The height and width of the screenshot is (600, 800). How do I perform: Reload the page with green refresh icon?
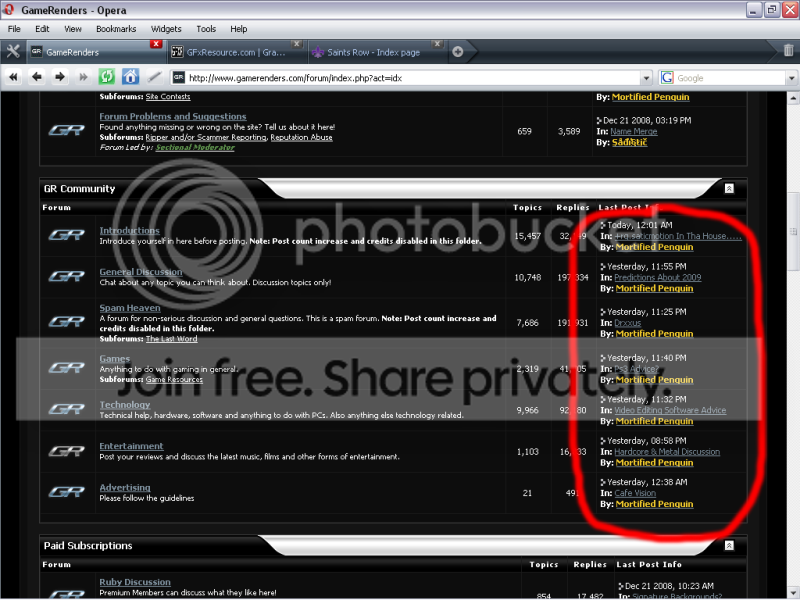pyautogui.click(x=107, y=77)
